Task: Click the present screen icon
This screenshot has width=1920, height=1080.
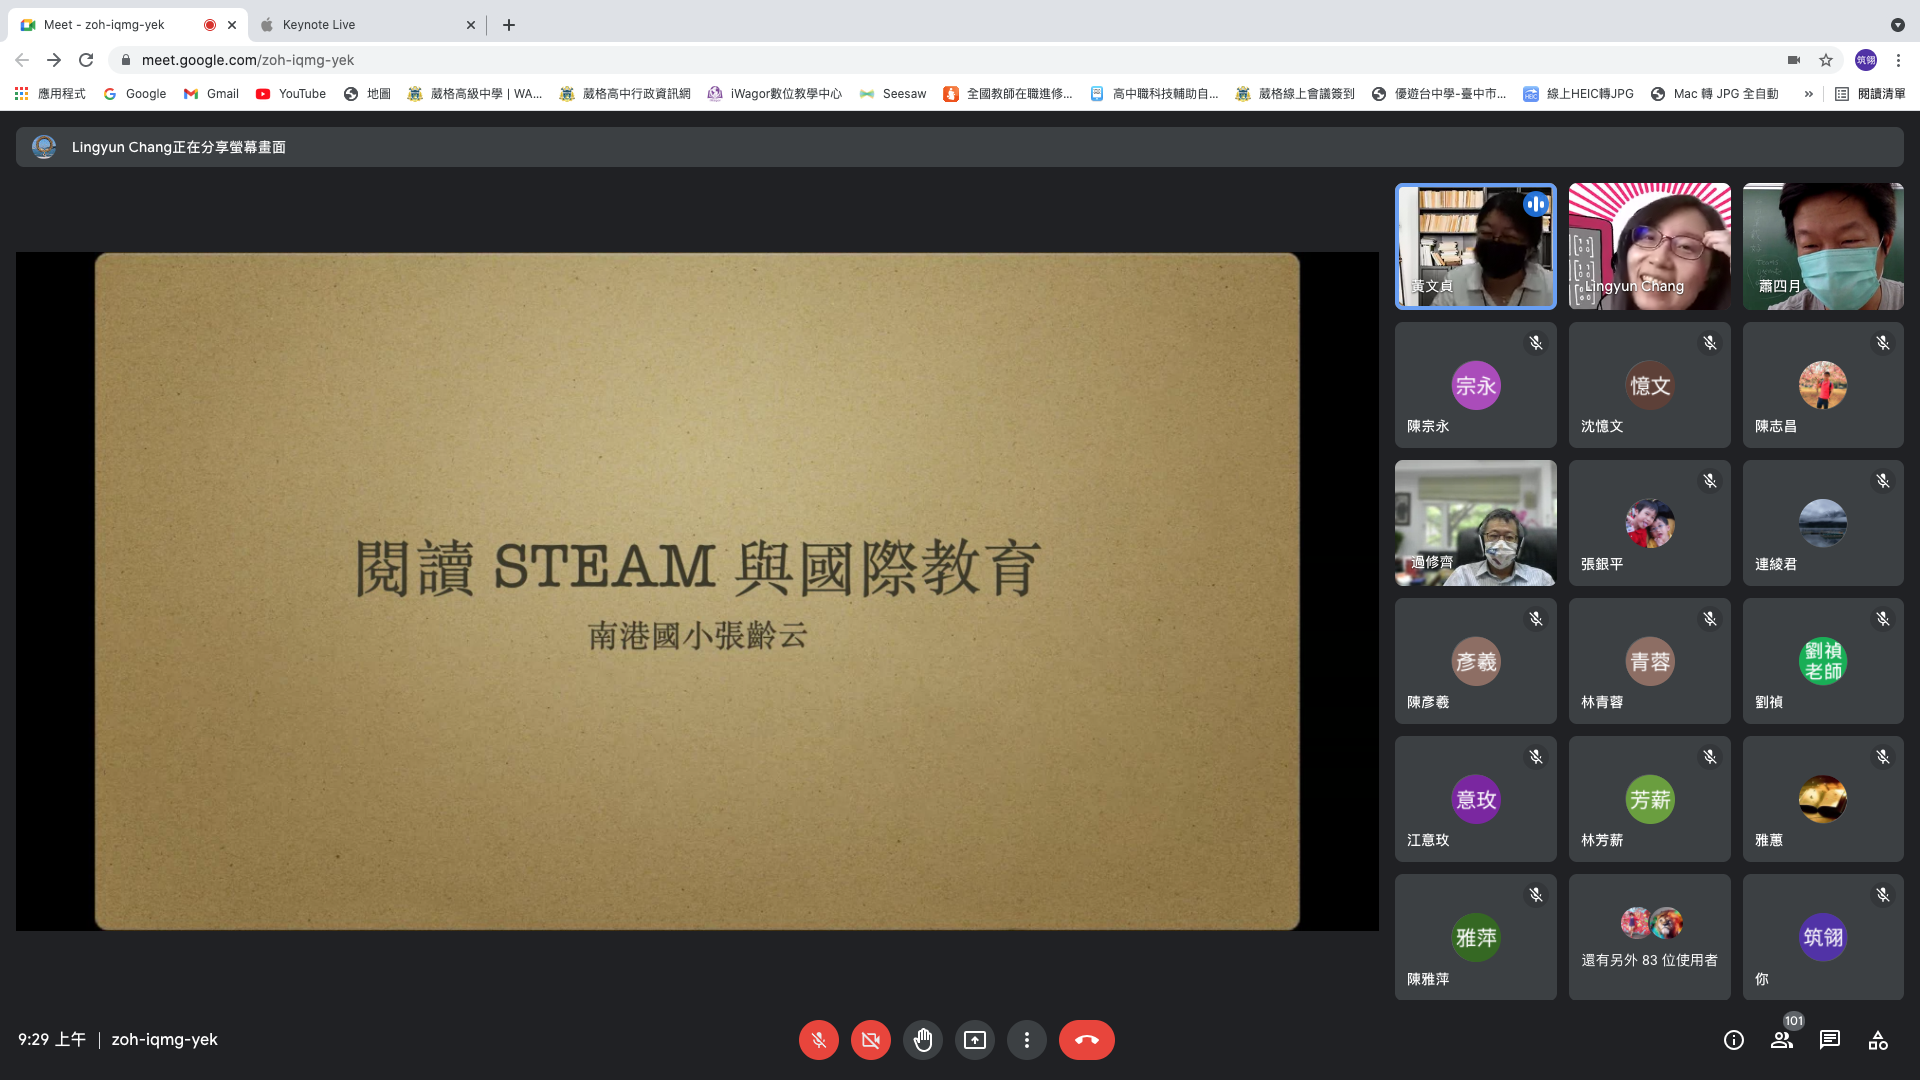Action: (974, 1040)
